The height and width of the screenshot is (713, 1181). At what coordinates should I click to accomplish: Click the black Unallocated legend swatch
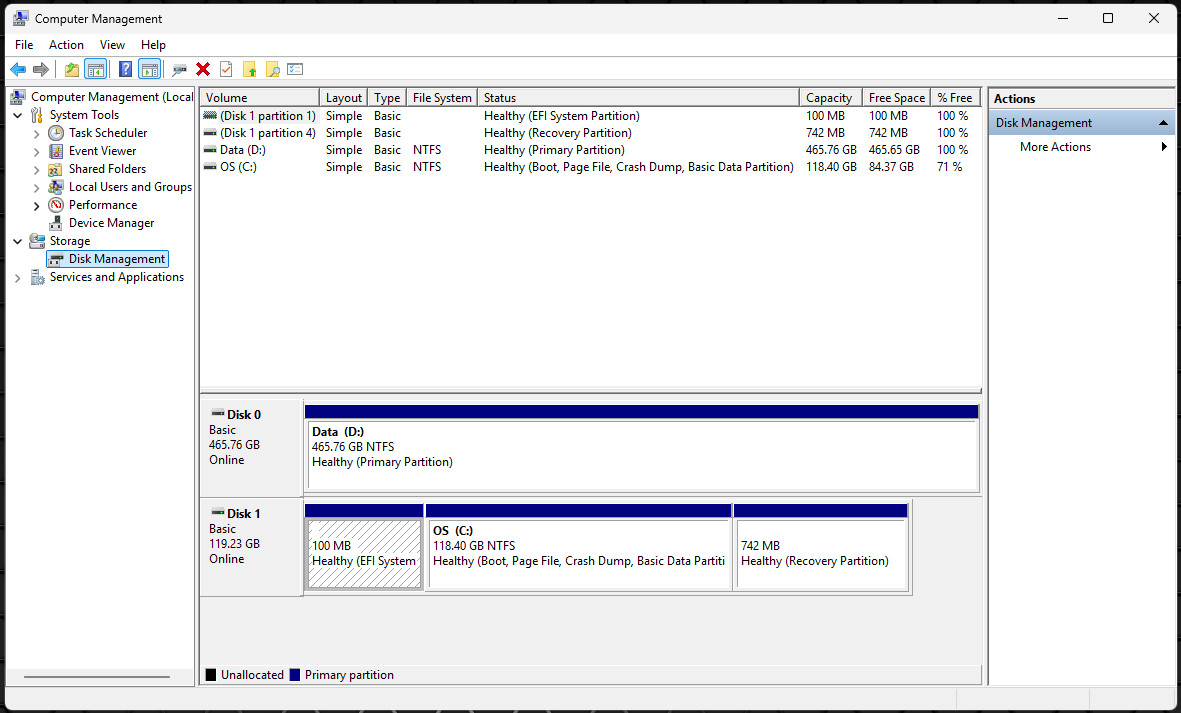tap(211, 675)
